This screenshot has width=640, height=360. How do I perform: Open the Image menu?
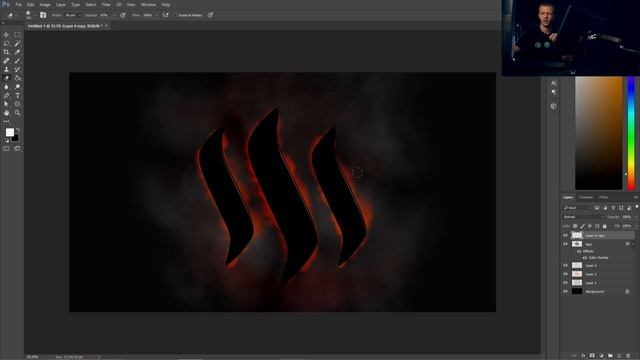pyautogui.click(x=45, y=4)
